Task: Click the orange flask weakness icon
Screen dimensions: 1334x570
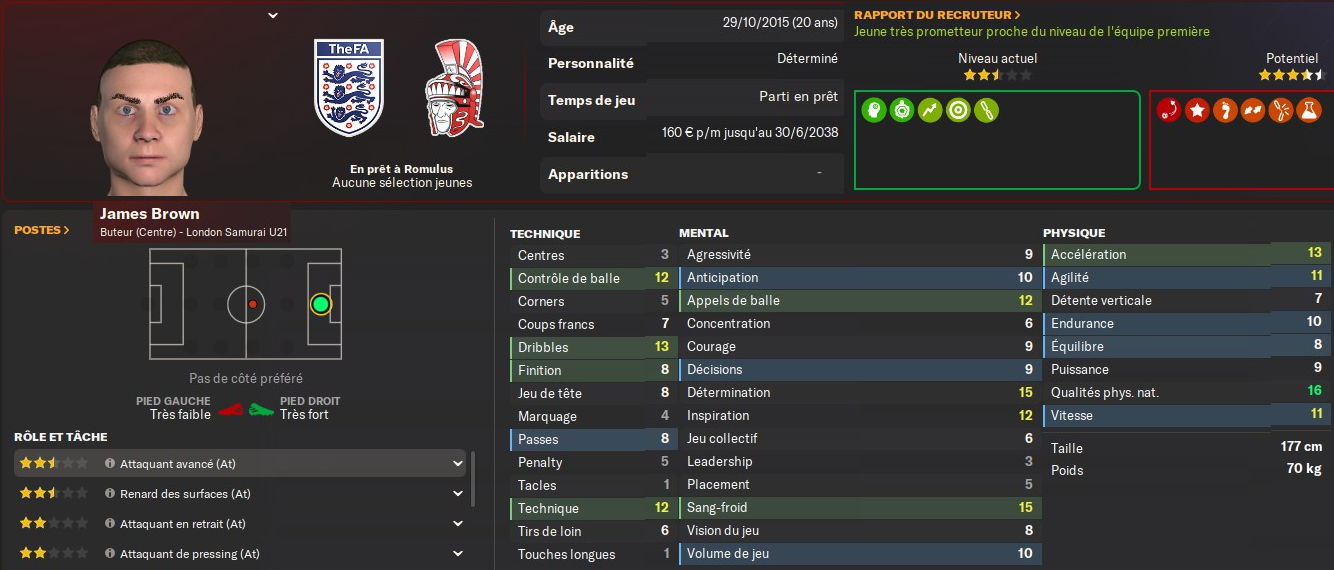Action: pos(1308,110)
